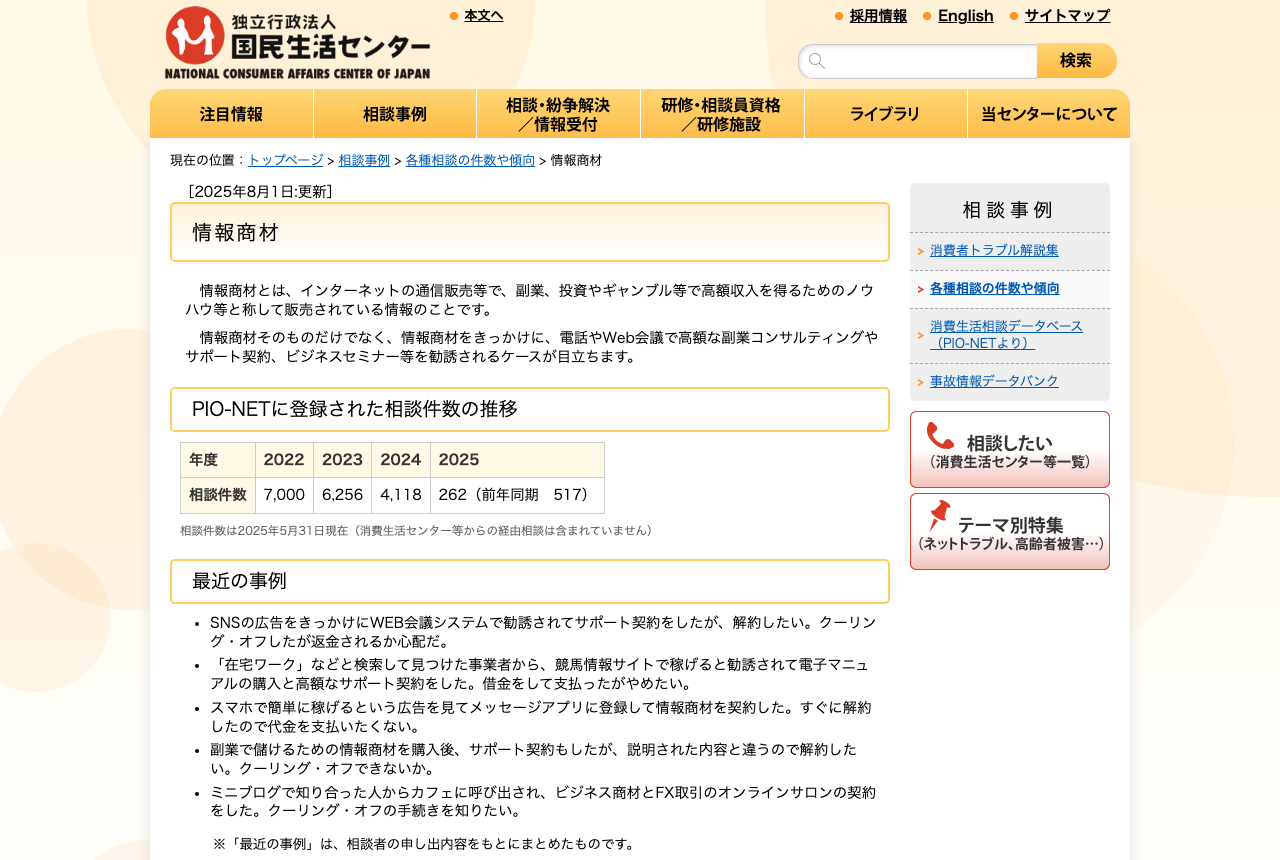Open the ライブラリ navigation tab
Viewport: 1280px width, 860px height.
[885, 114]
